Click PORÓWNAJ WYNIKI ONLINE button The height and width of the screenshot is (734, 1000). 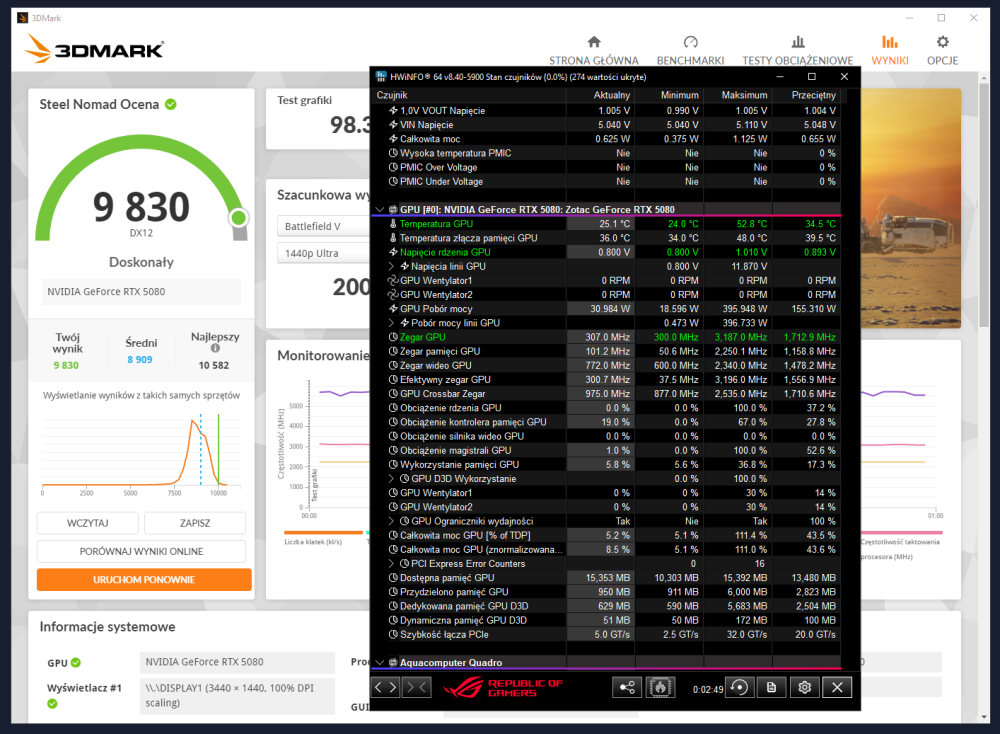[x=142, y=551]
